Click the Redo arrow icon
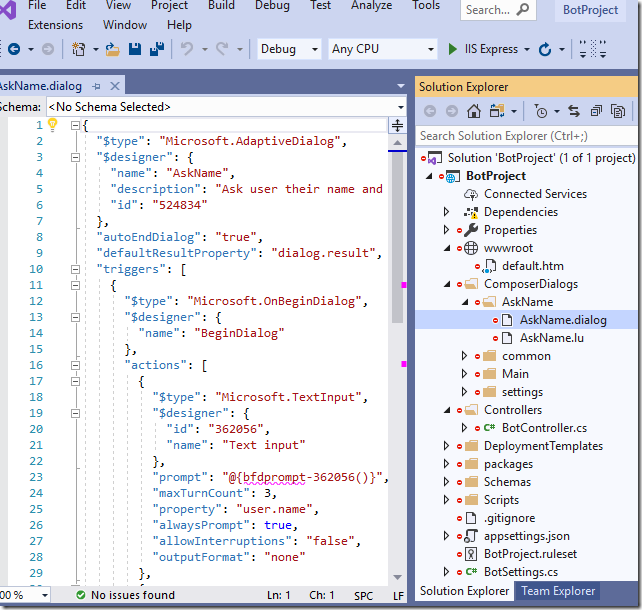 pos(222,49)
